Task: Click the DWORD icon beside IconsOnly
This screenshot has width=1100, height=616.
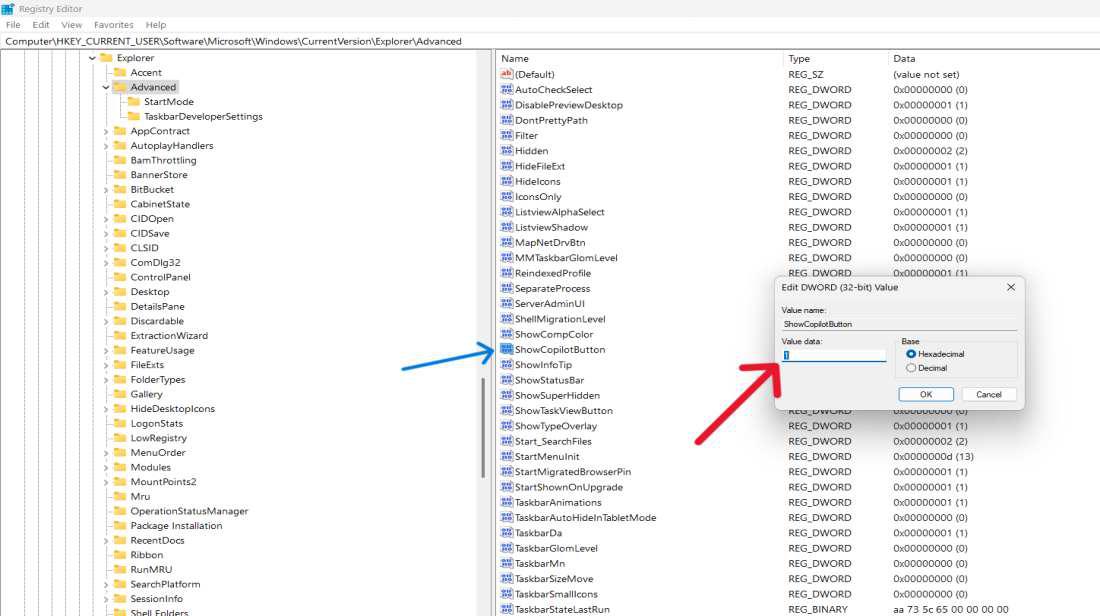Action: point(507,197)
